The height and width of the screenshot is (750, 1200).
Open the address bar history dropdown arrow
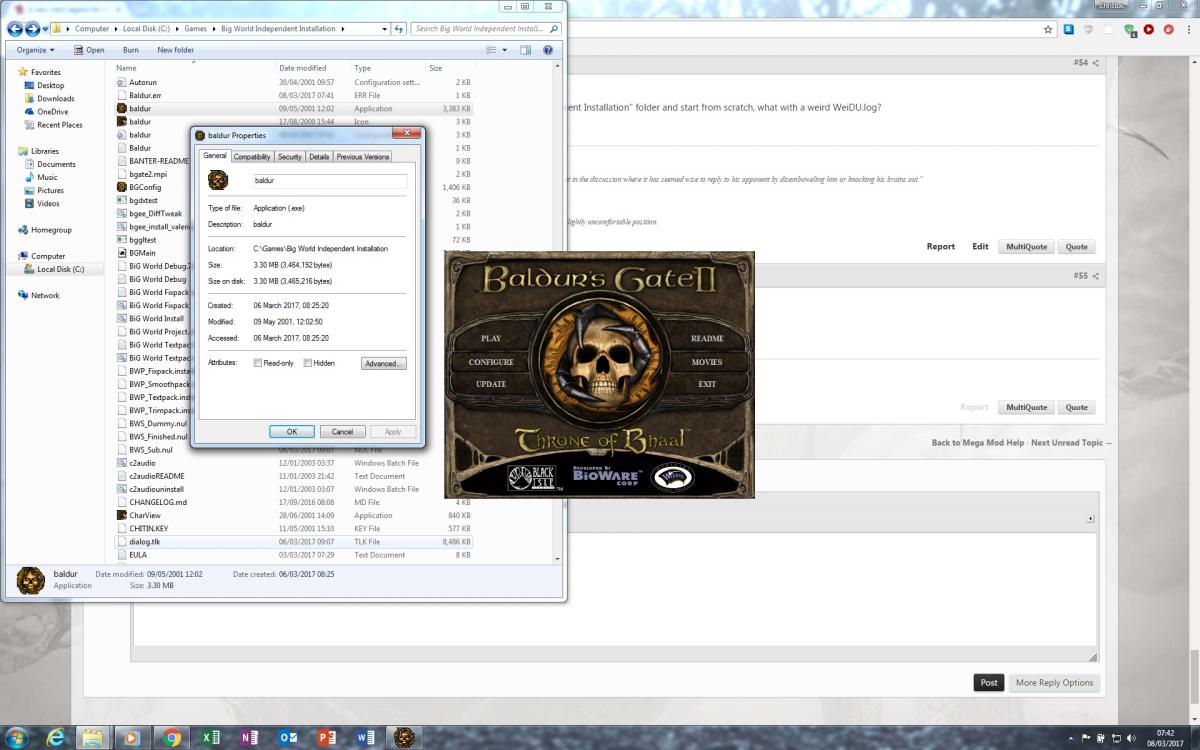(385, 29)
